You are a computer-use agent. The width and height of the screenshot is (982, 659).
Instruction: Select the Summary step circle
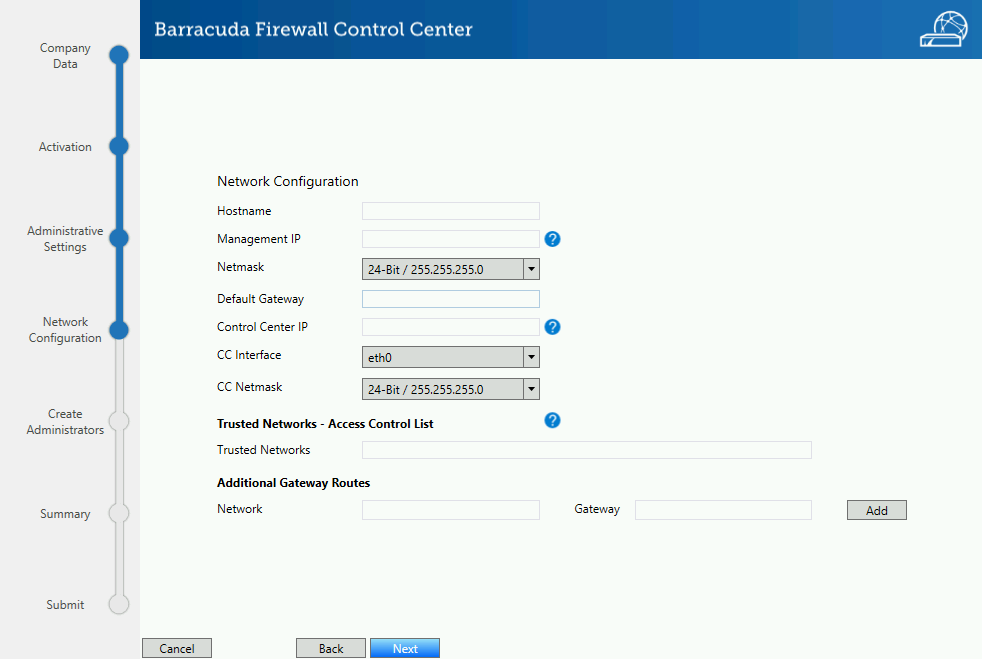[119, 513]
